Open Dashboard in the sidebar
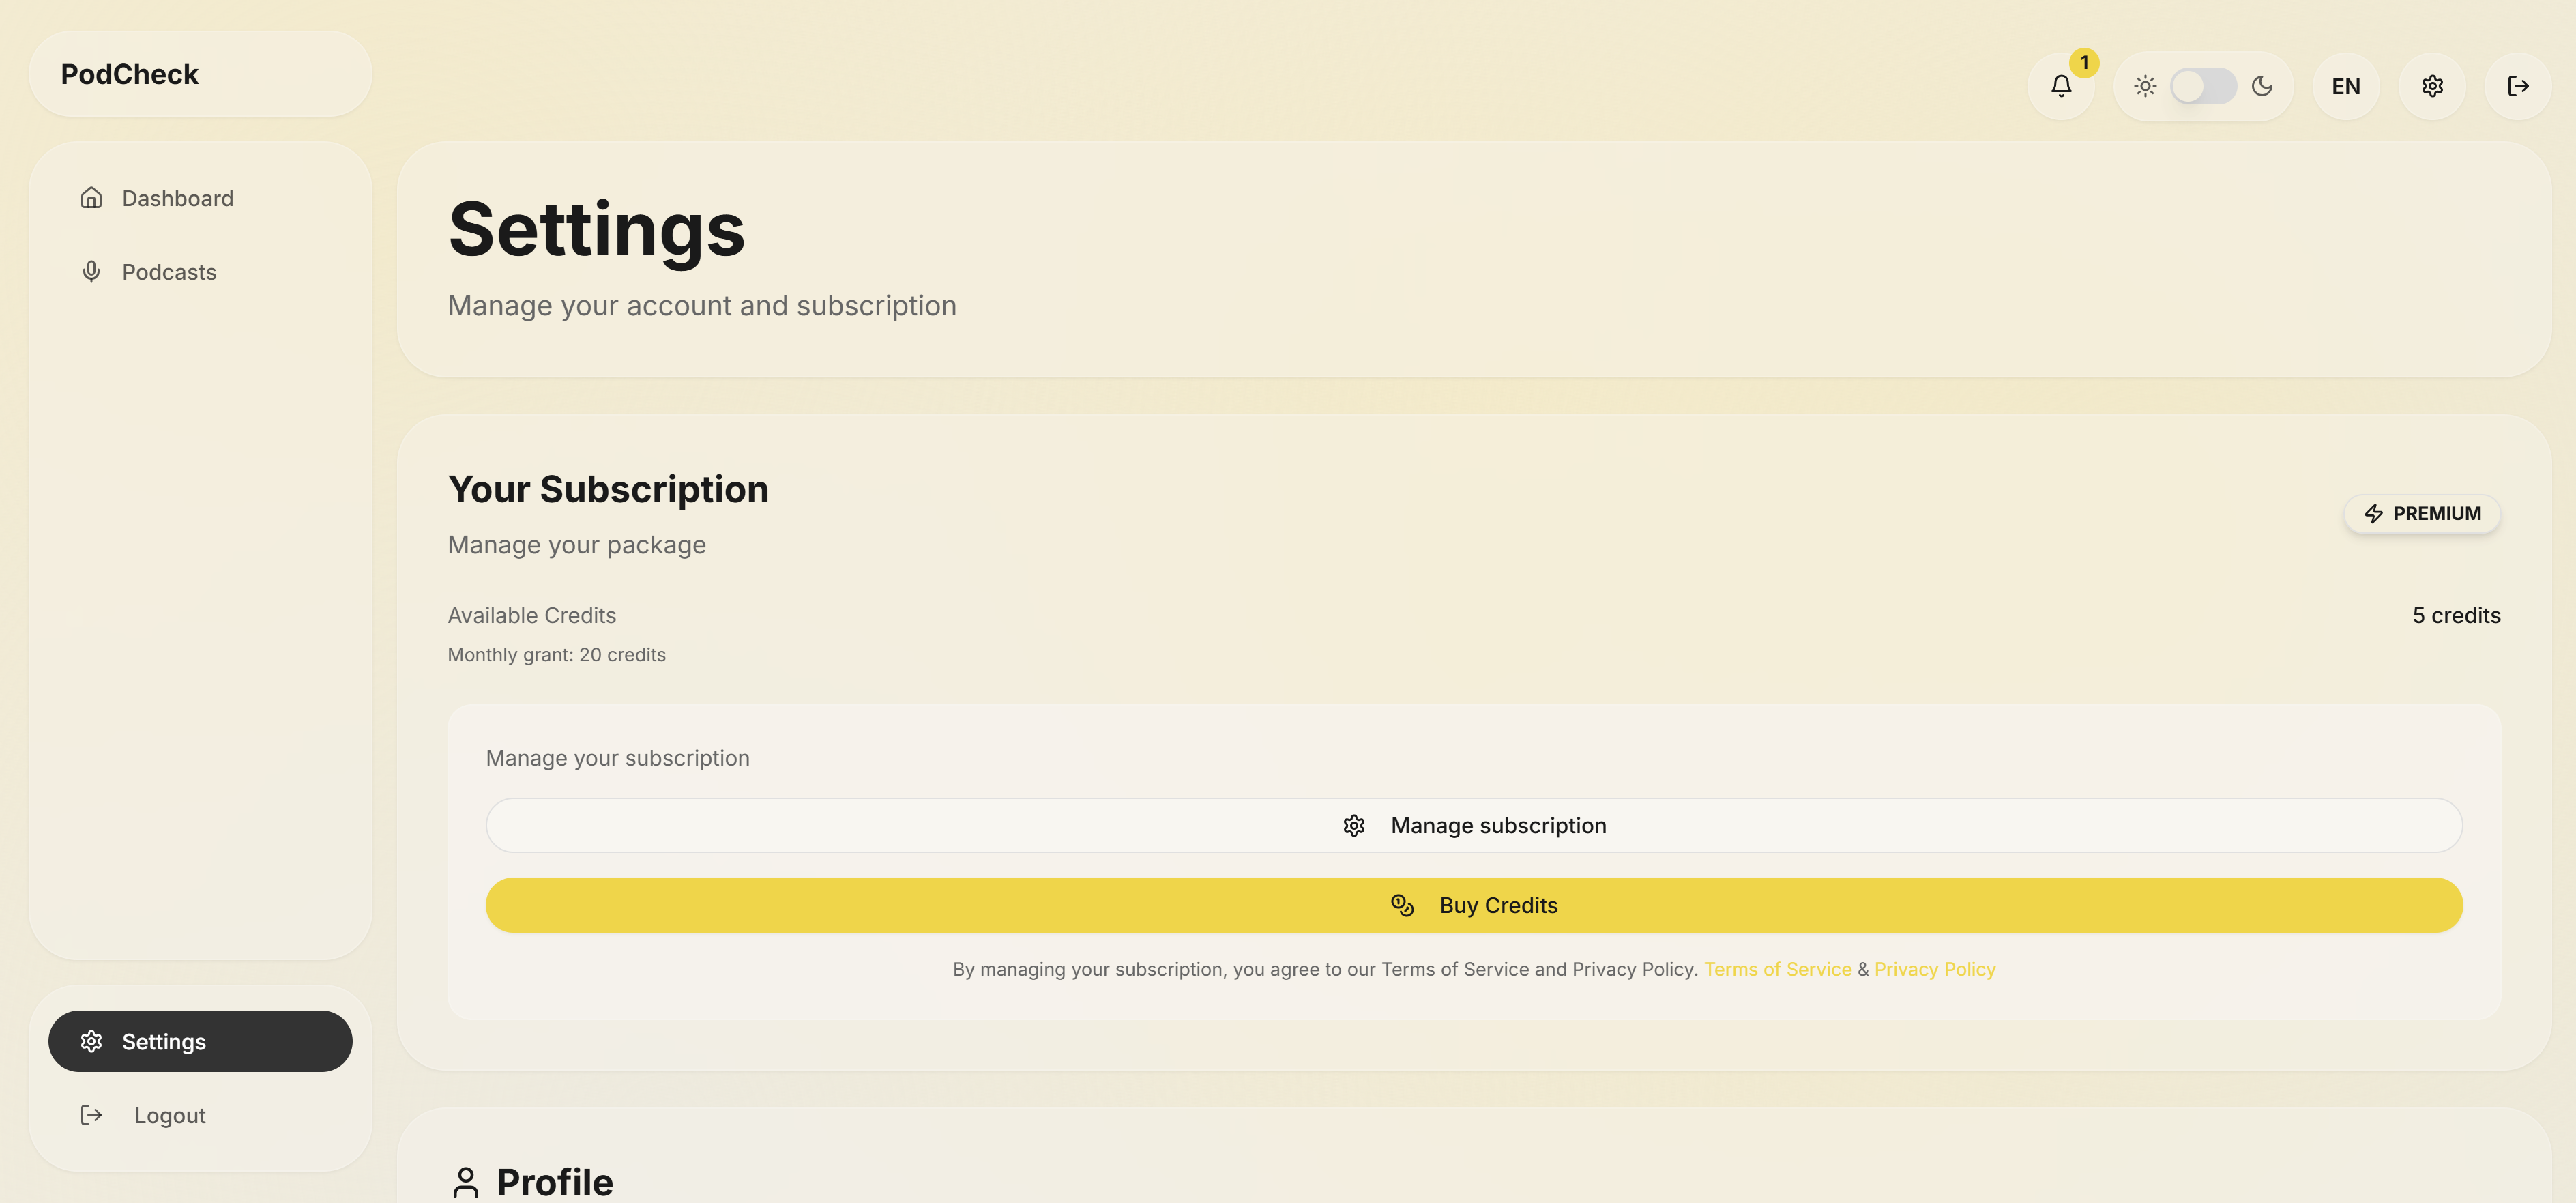The height and width of the screenshot is (1203, 2576). [x=177, y=198]
